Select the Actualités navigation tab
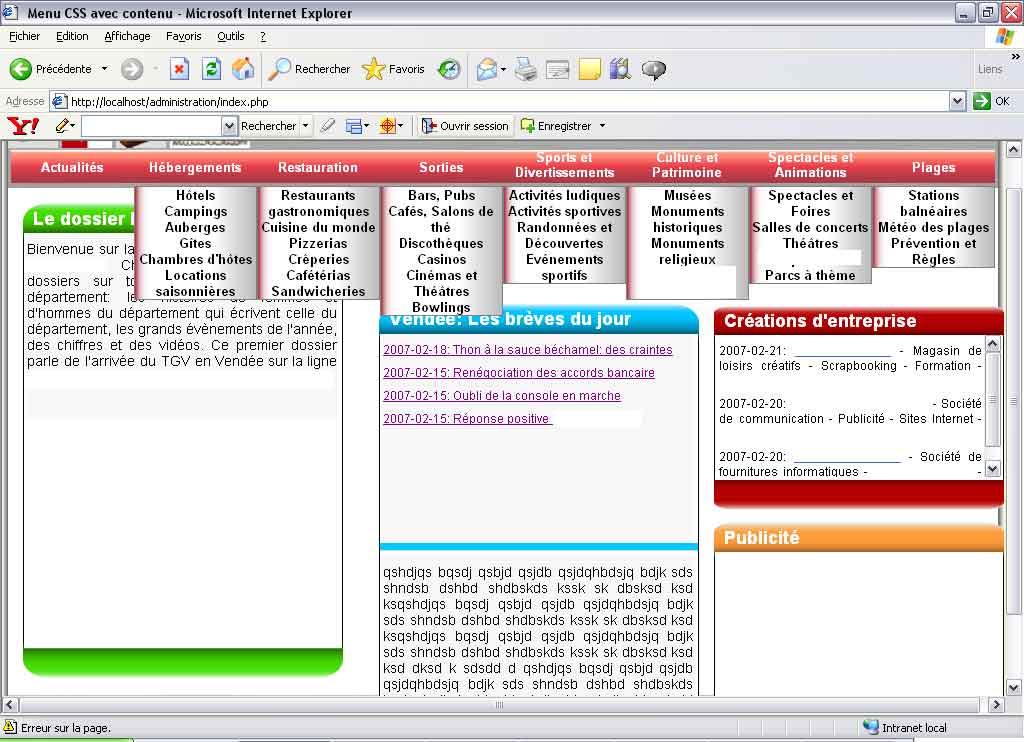Image resolution: width=1024 pixels, height=742 pixels. tap(72, 167)
